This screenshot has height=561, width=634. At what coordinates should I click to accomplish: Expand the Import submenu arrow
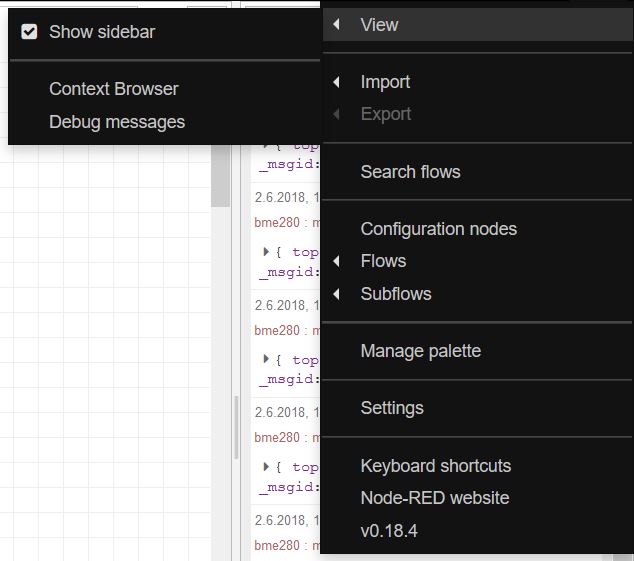pyautogui.click(x=336, y=82)
